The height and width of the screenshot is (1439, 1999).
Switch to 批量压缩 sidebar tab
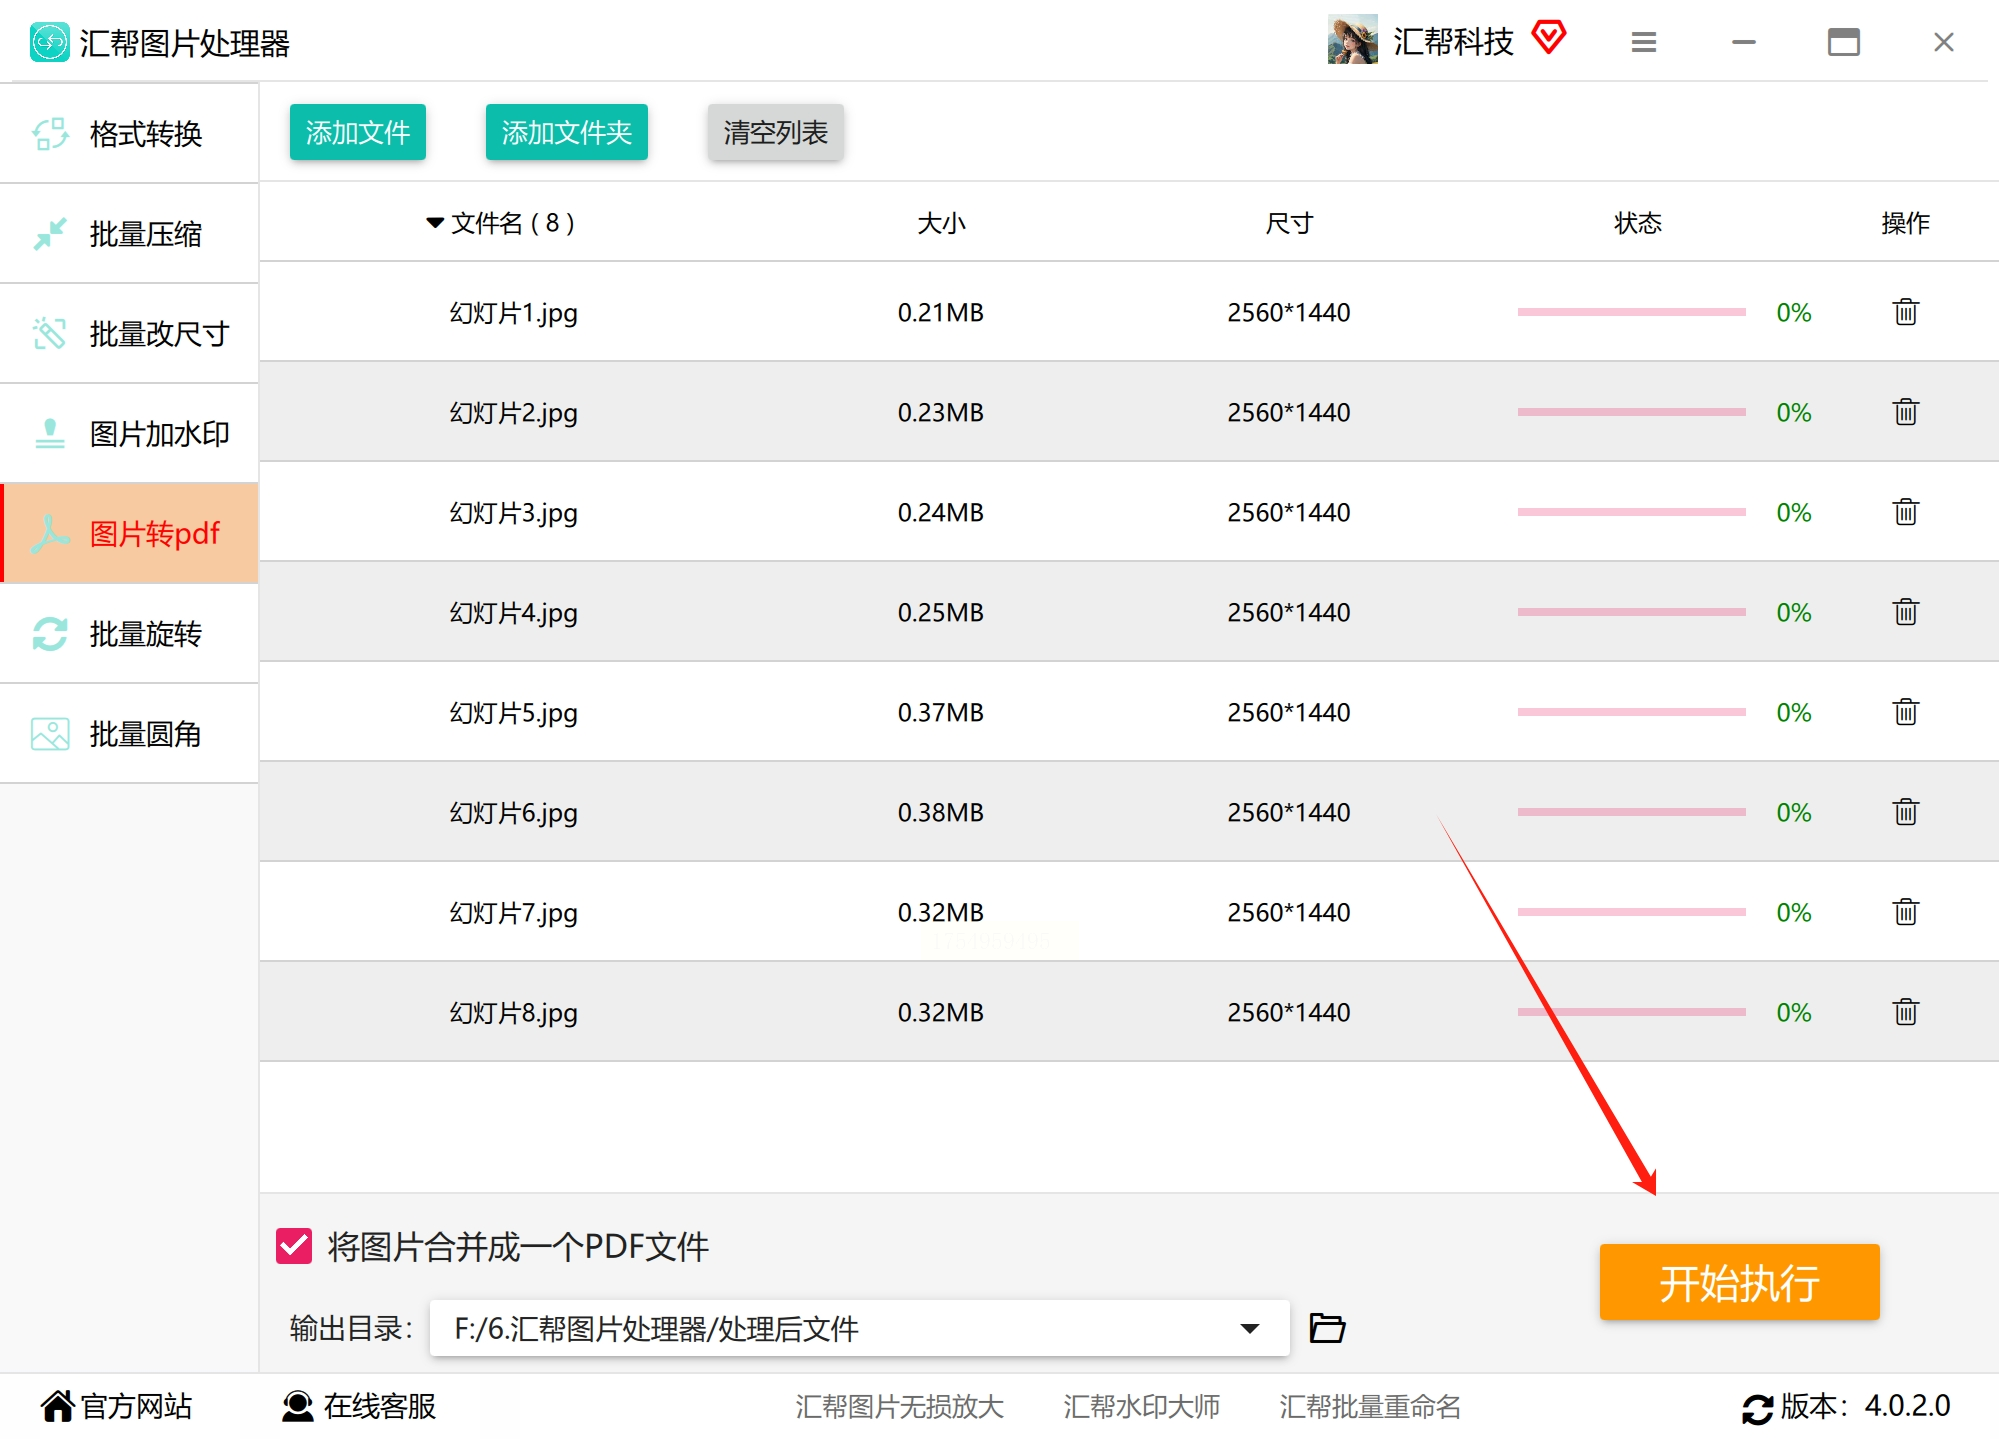click(x=130, y=233)
